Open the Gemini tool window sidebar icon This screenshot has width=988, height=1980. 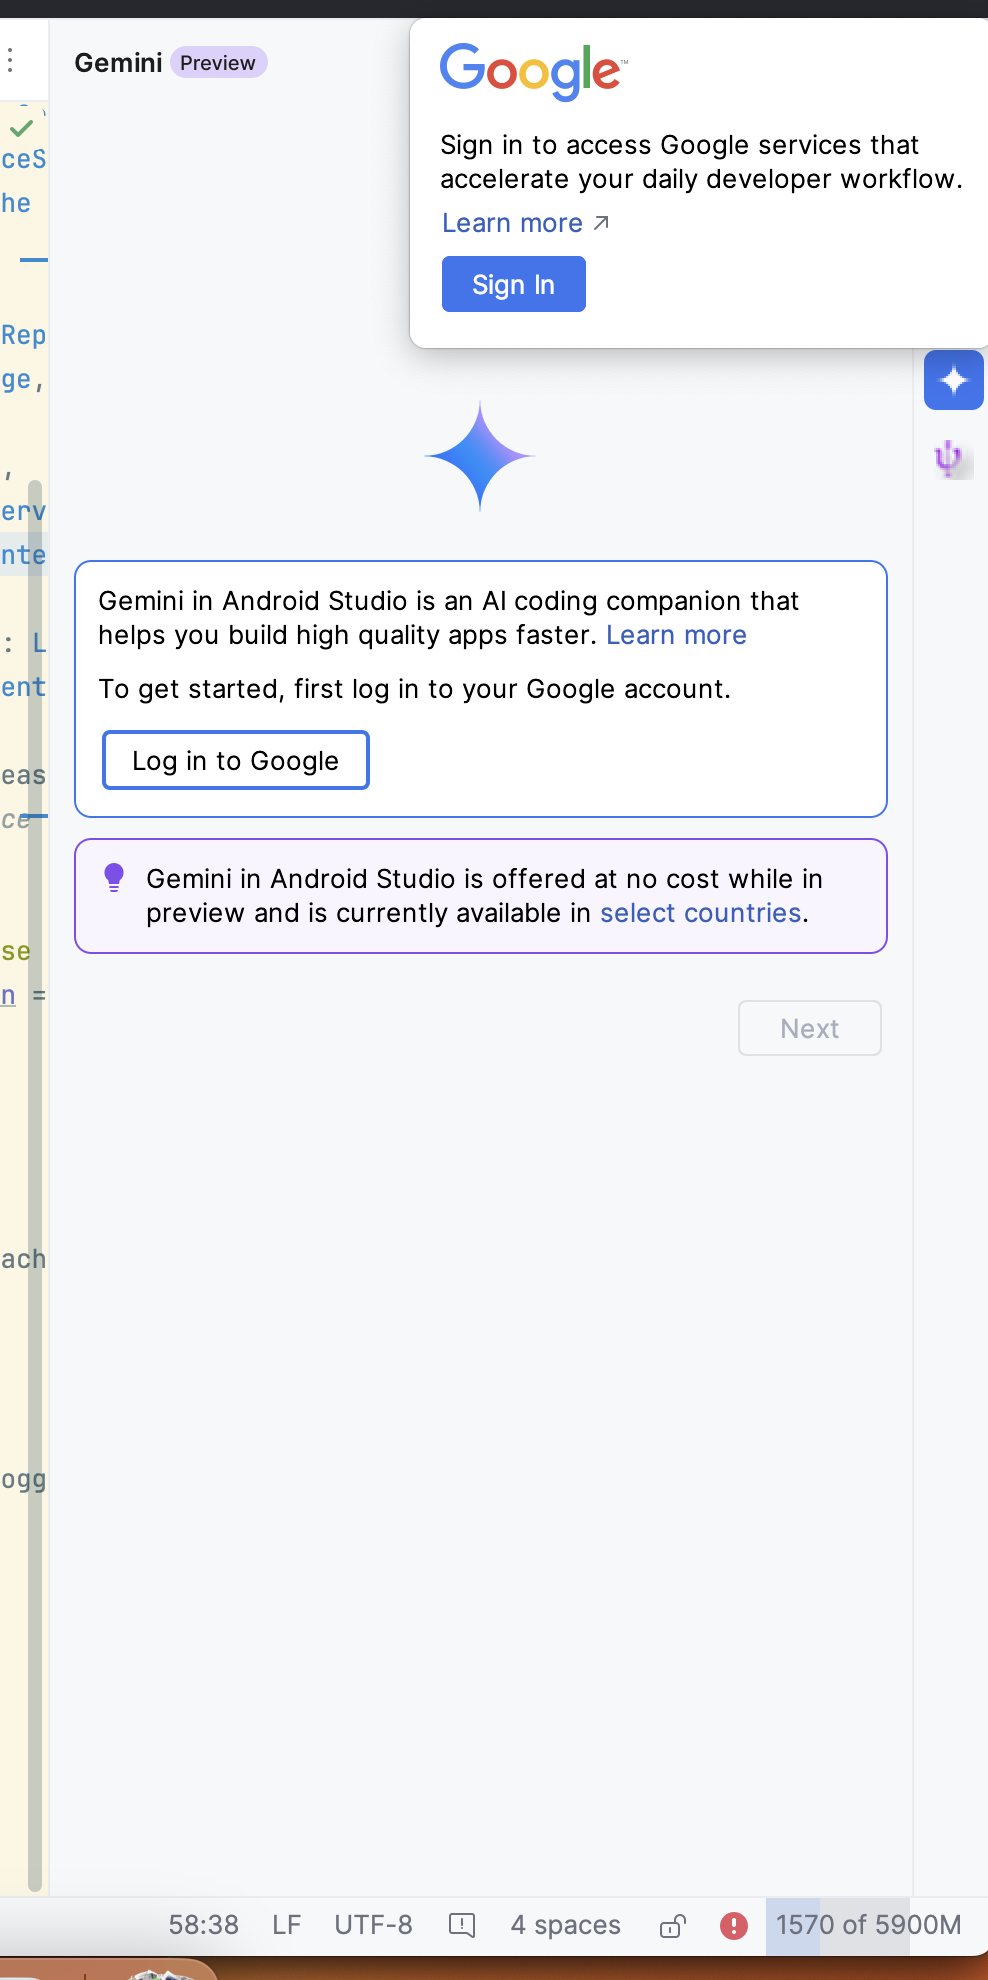point(953,380)
